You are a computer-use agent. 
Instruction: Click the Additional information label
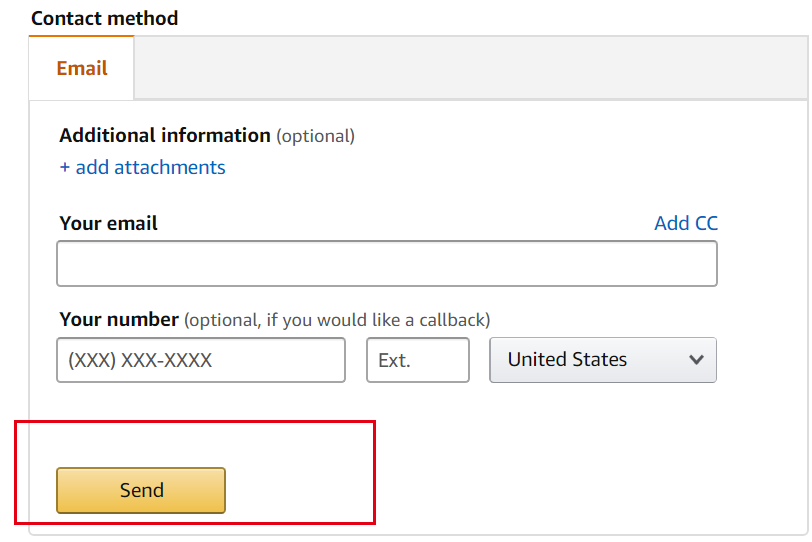[x=165, y=135]
